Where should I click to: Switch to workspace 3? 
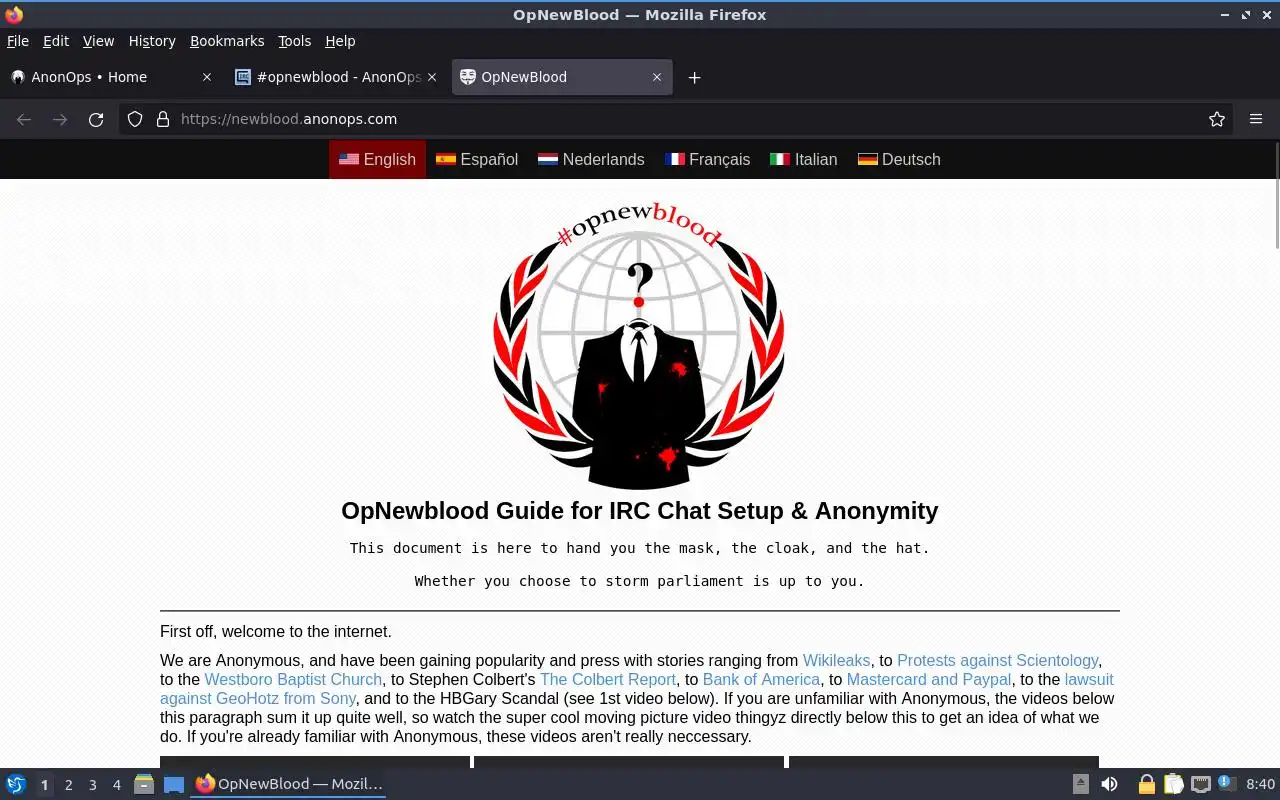(x=92, y=785)
